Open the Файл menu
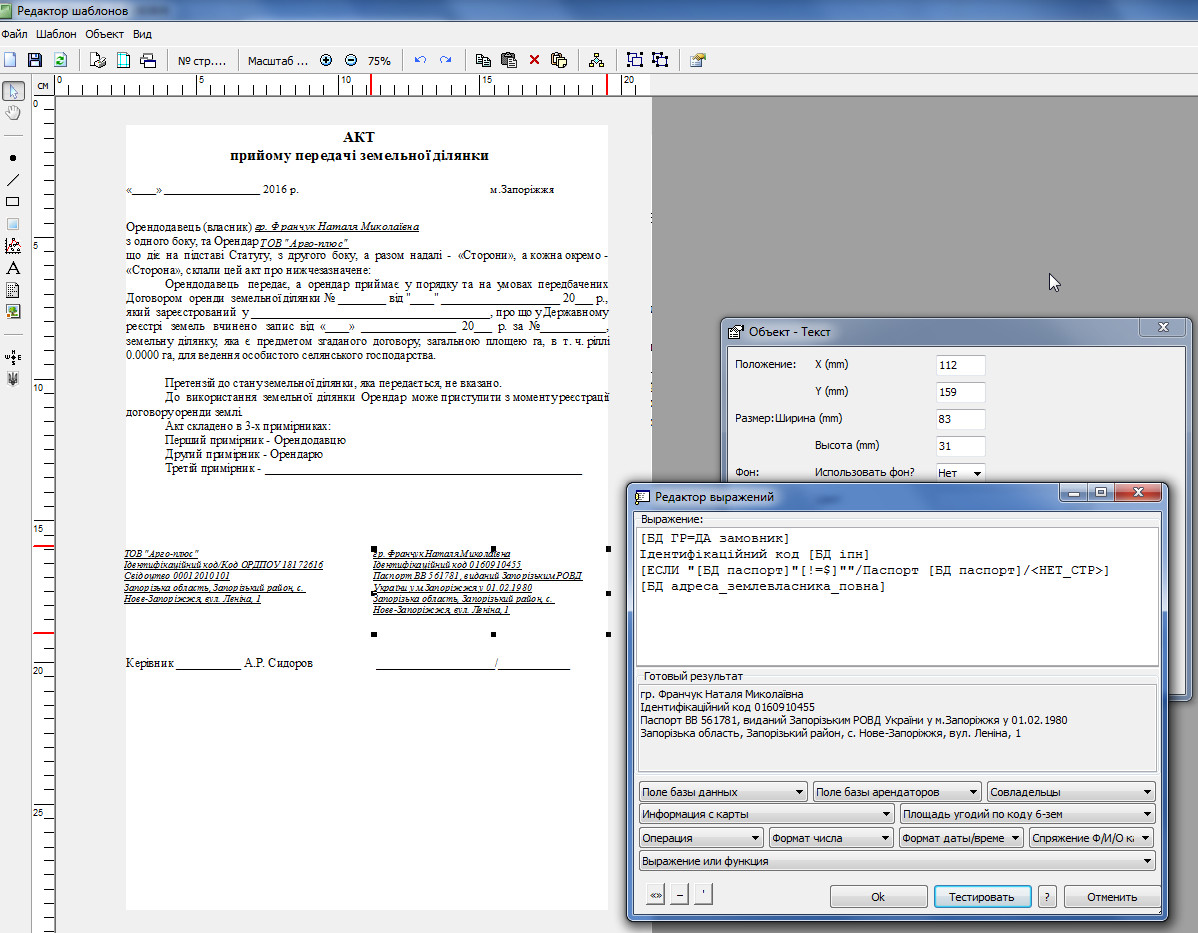The height and width of the screenshot is (933, 1198). (x=15, y=34)
